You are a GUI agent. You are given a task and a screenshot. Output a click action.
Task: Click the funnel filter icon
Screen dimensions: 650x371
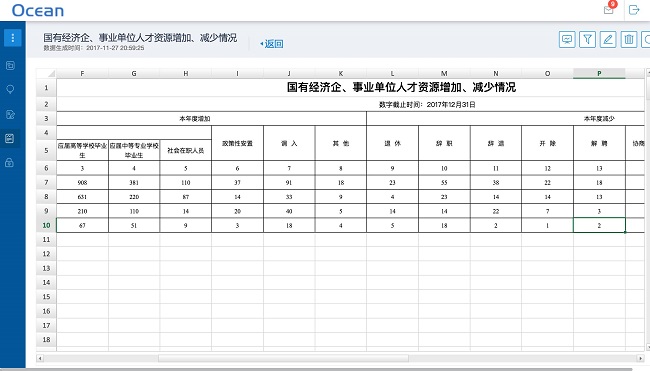click(587, 39)
